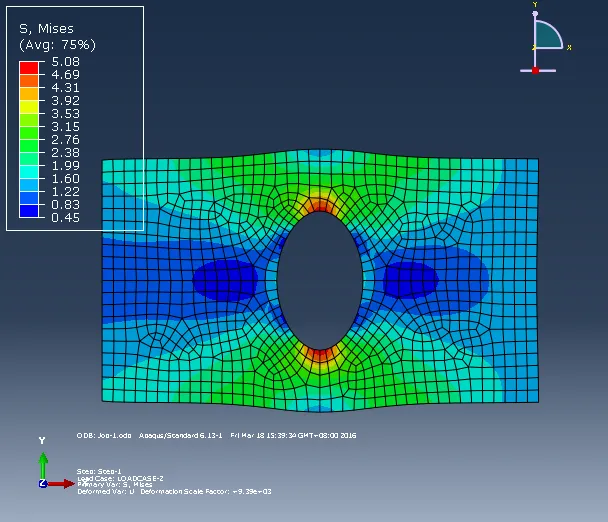
Task: Click the legend value 4.31
Action: click(66, 87)
